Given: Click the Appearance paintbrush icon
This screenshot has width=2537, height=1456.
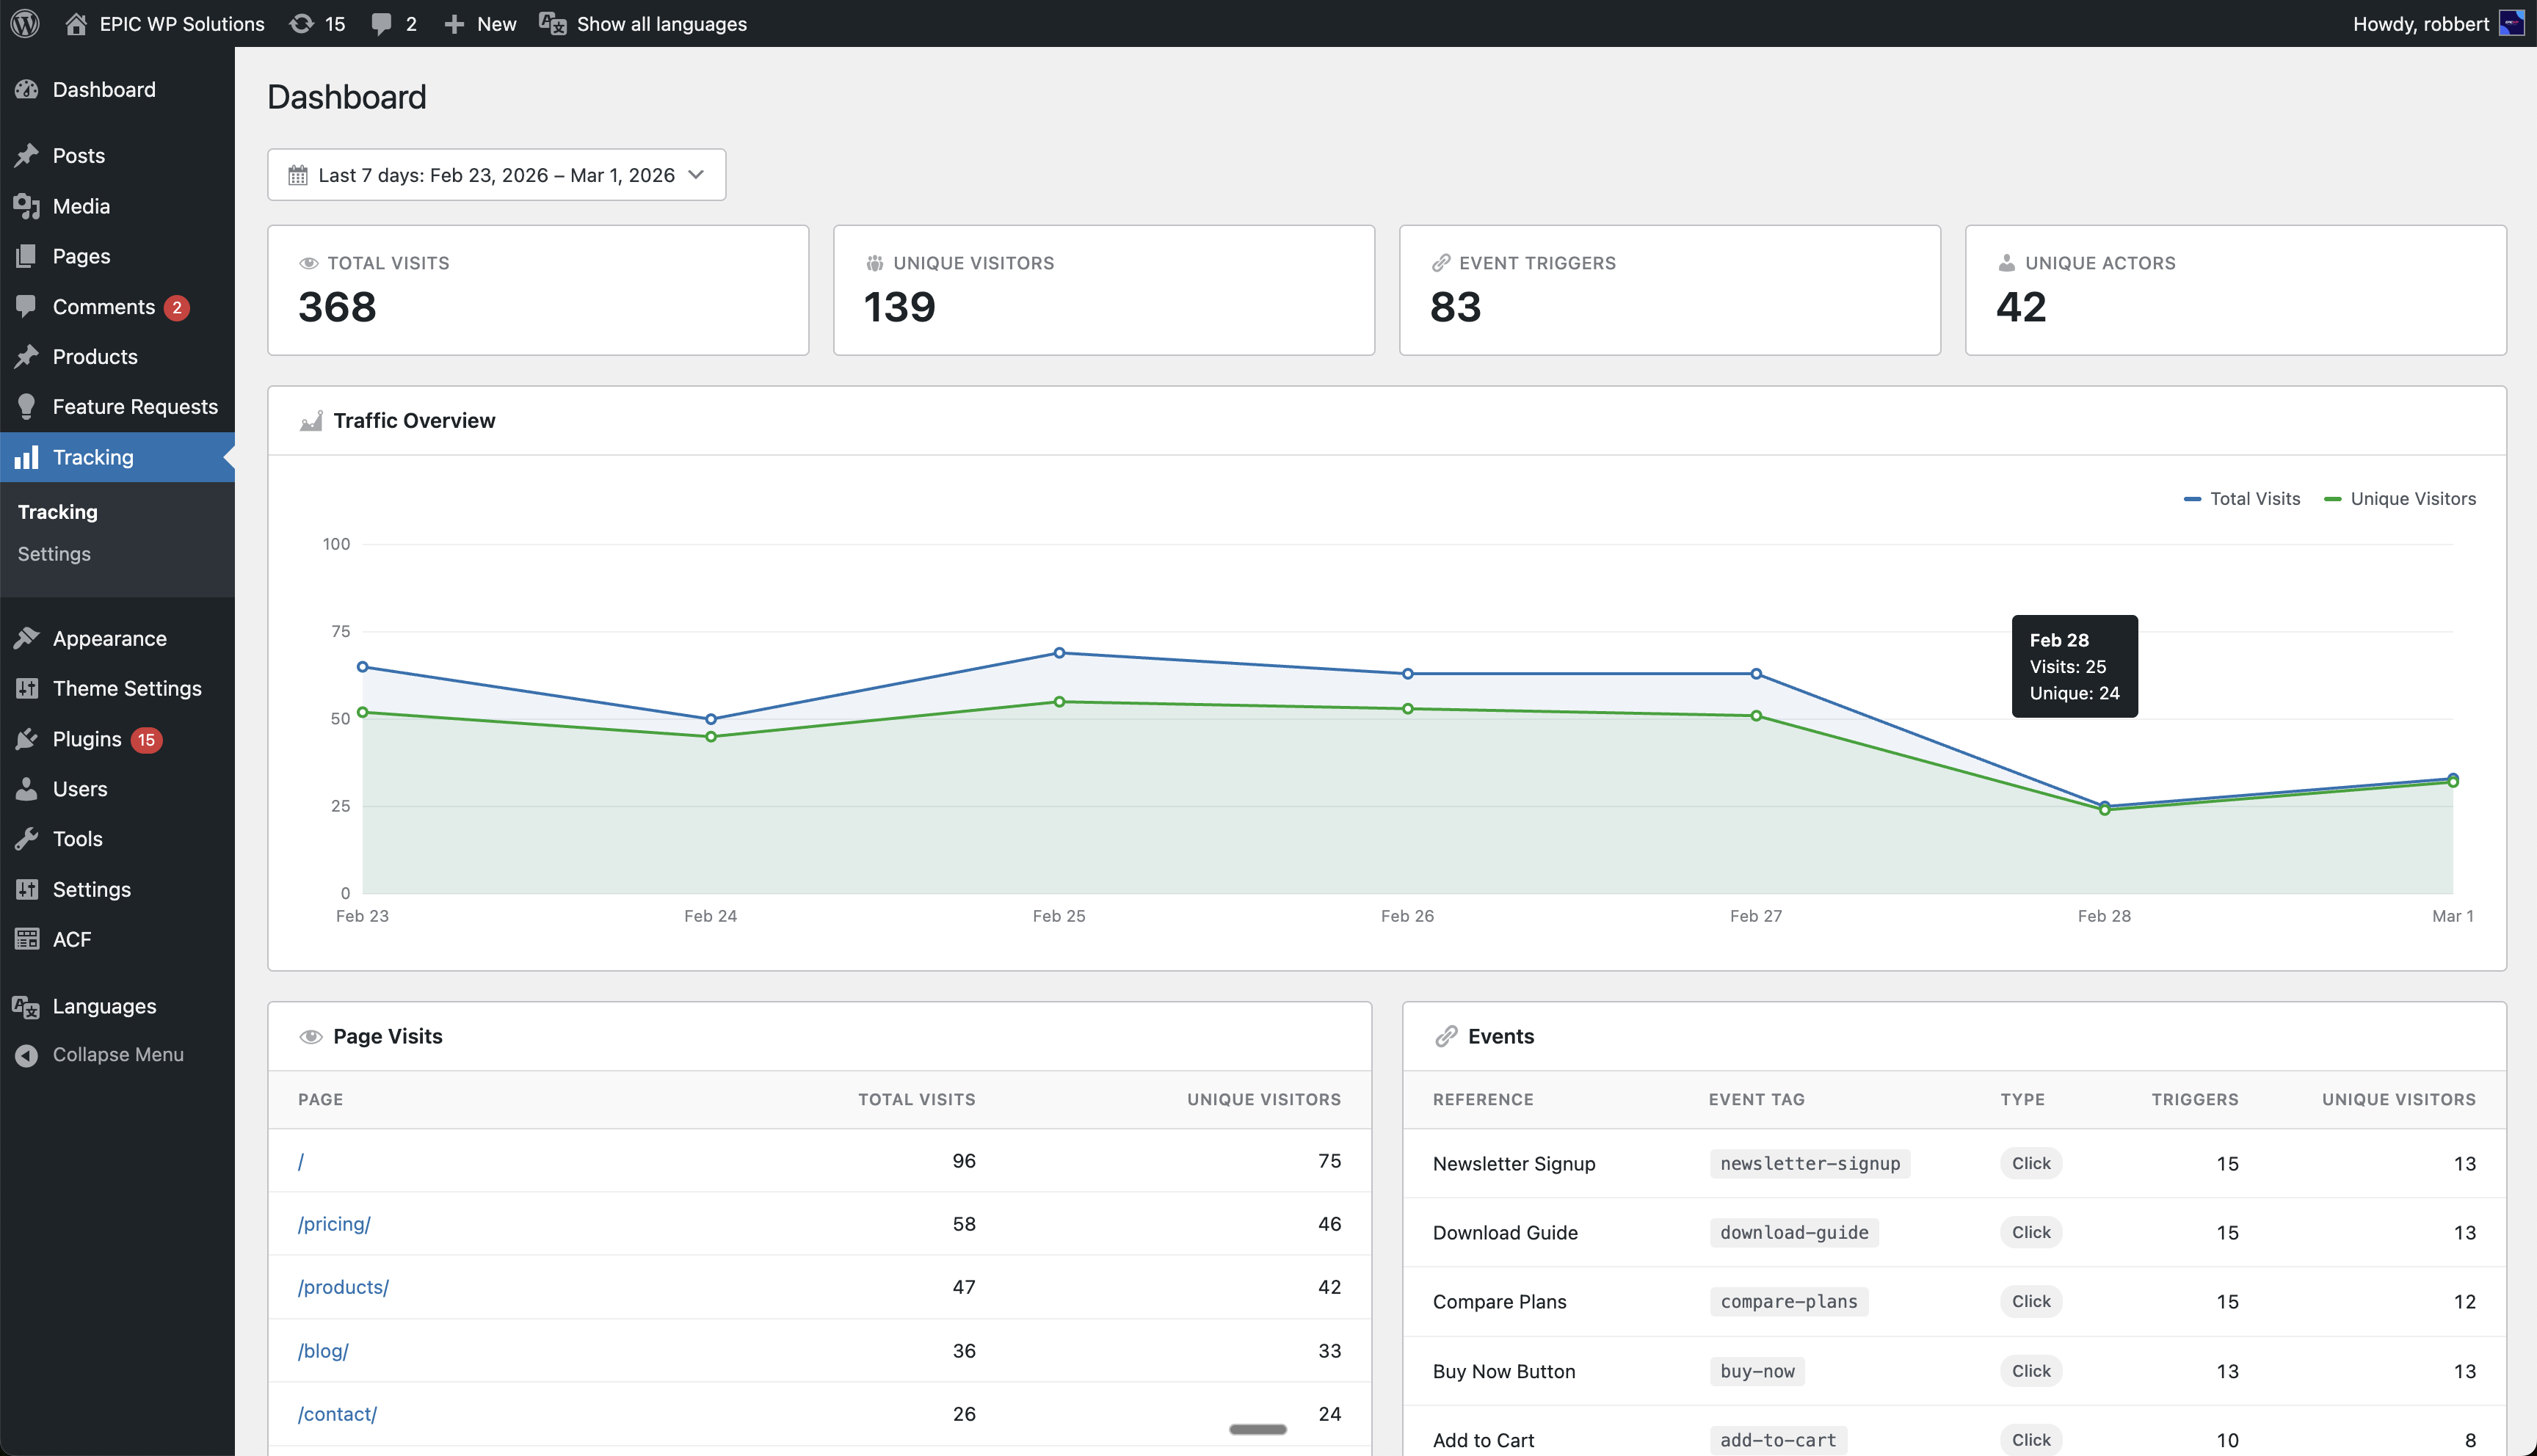Looking at the screenshot, I should [27, 638].
